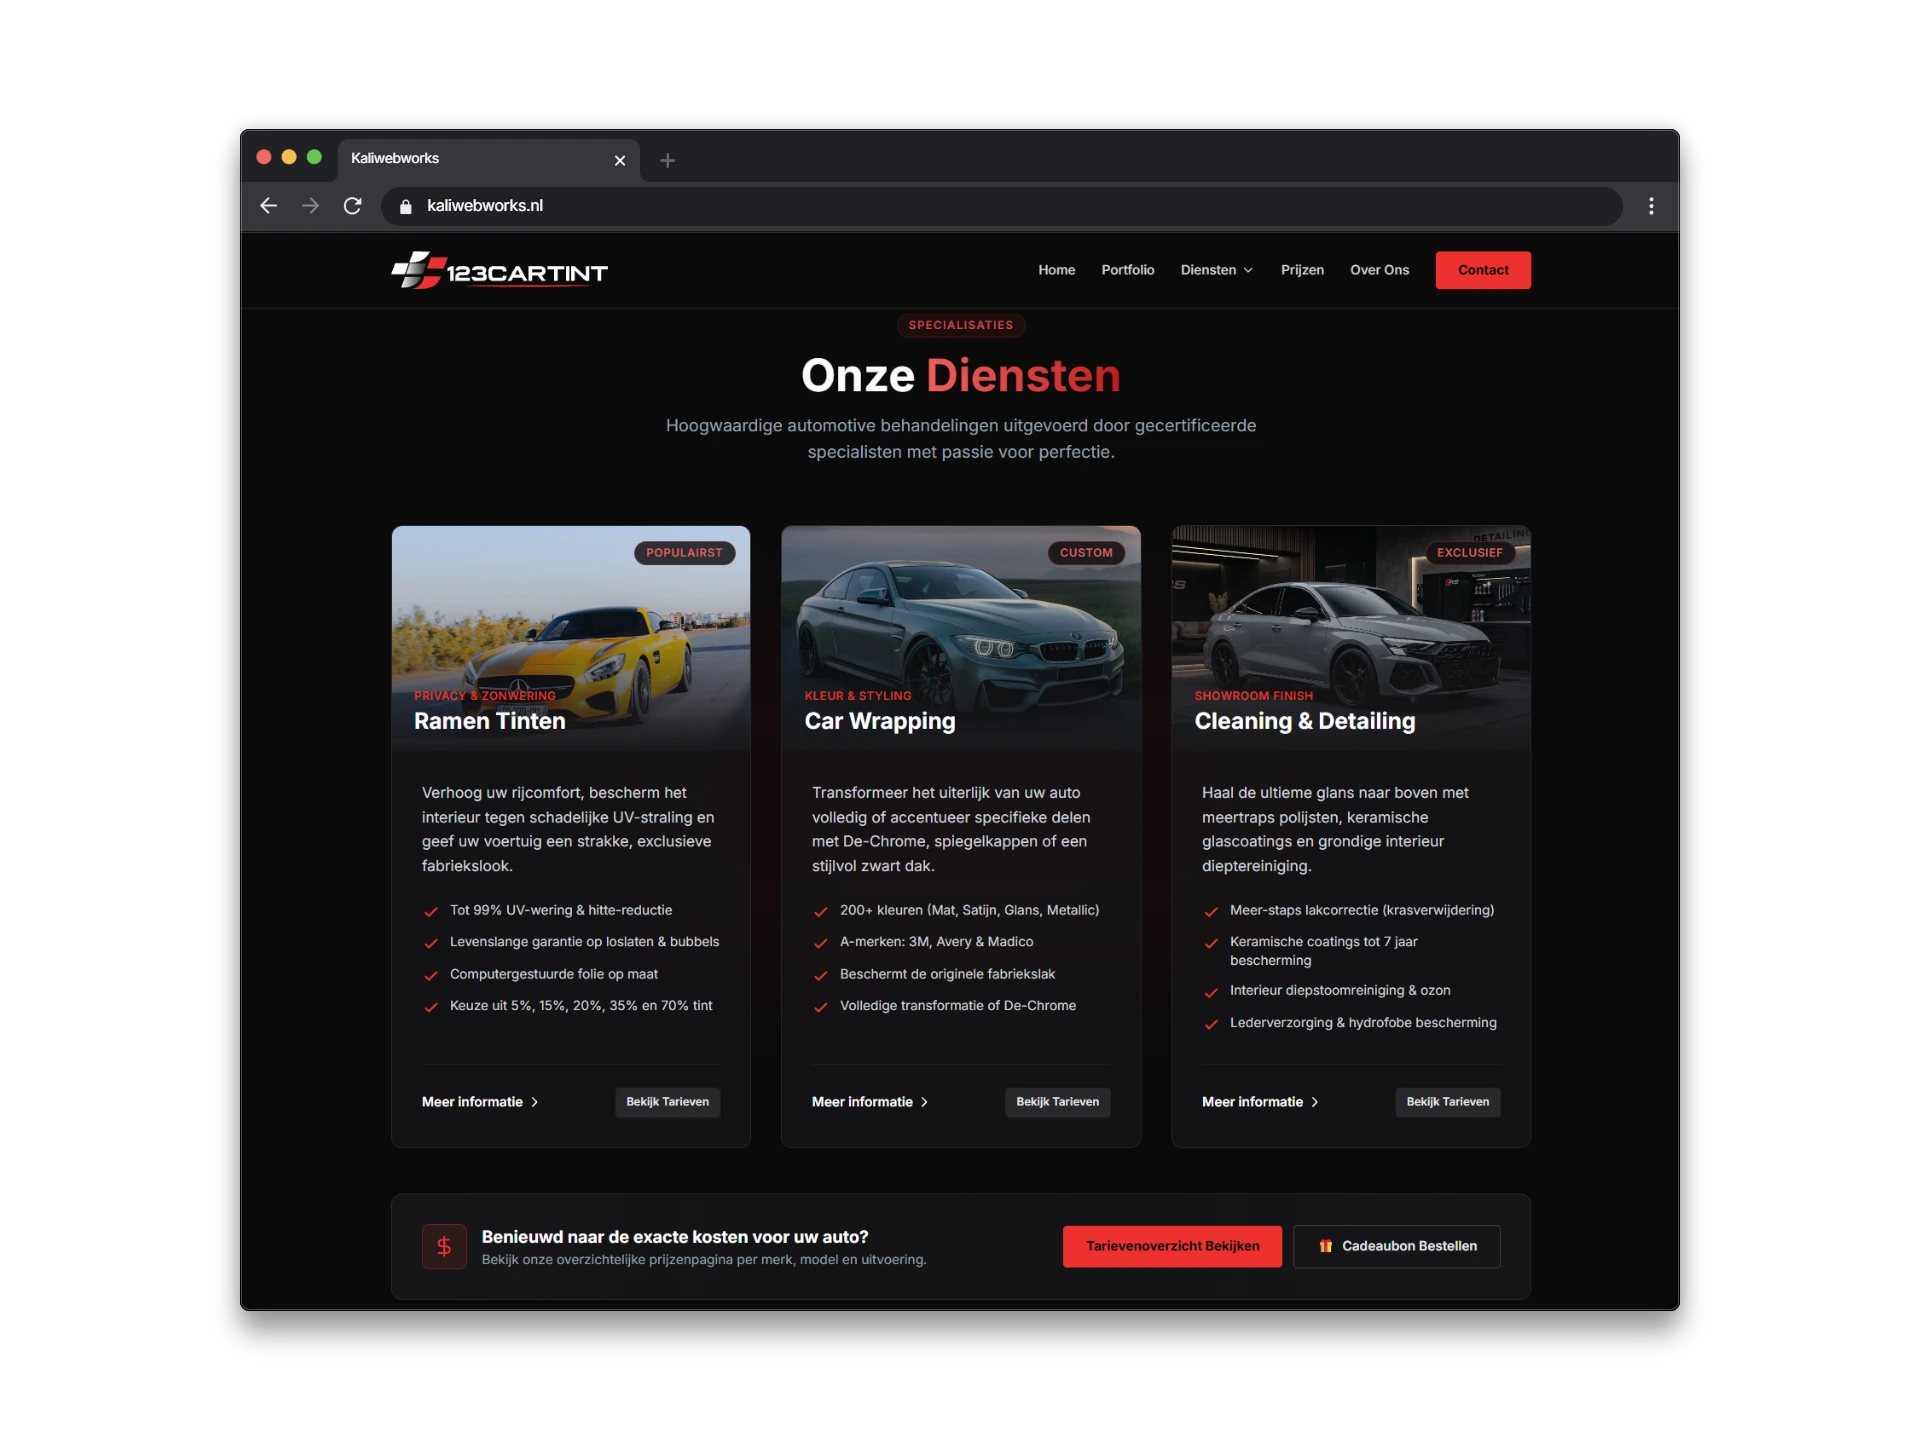Click the EXCLUSIEF badge
Image resolution: width=1920 pixels, height=1440 pixels.
1470,553
